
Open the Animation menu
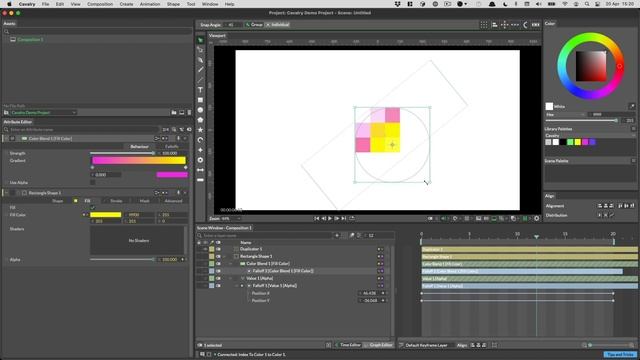pos(150,4)
